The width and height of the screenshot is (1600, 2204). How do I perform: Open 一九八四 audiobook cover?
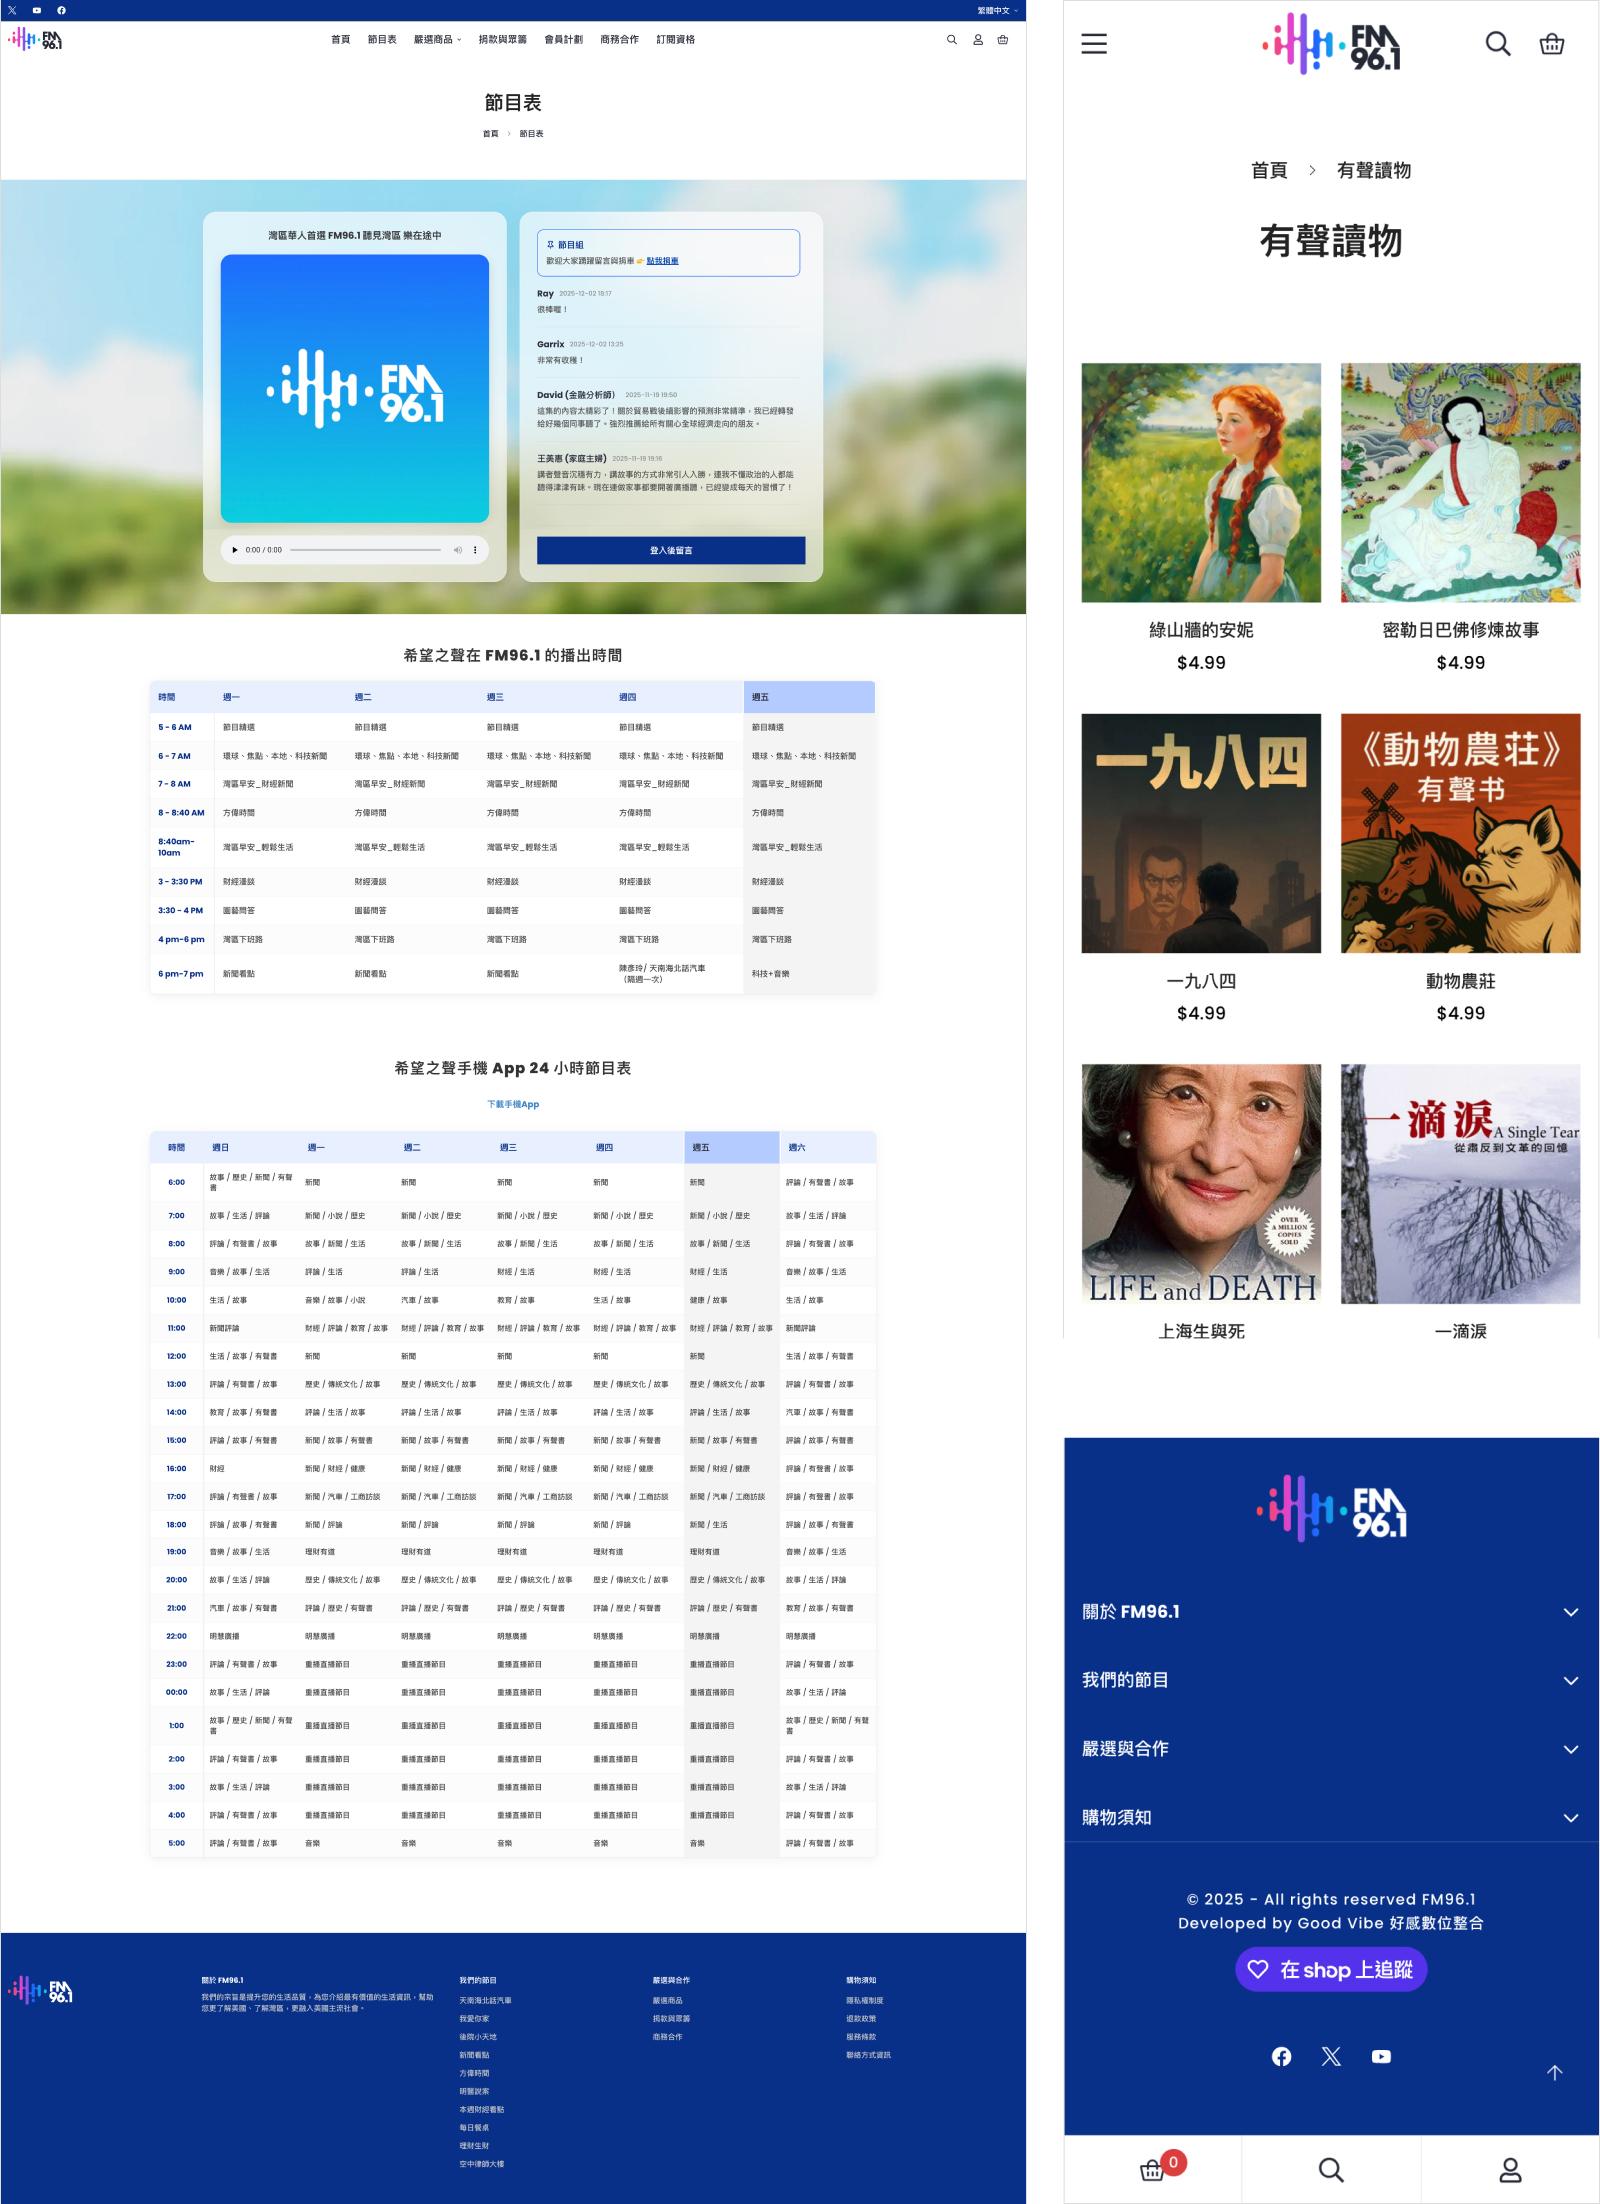coord(1201,833)
